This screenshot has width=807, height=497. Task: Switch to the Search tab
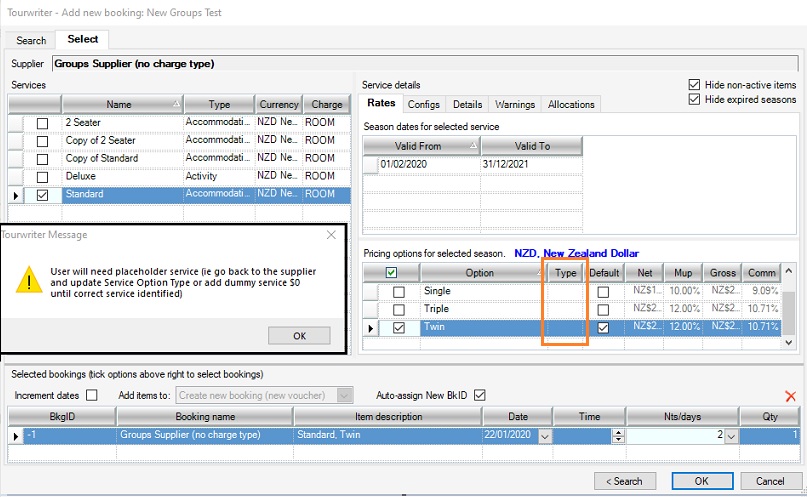[x=31, y=40]
